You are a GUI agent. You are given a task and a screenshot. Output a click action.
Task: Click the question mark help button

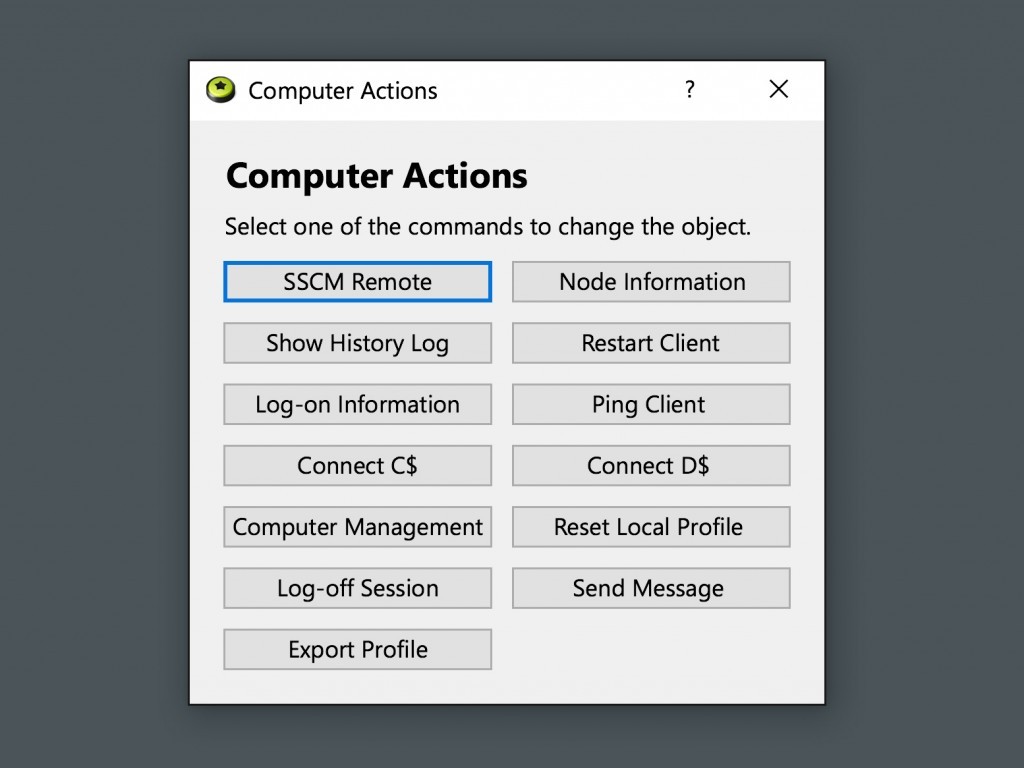coord(689,89)
